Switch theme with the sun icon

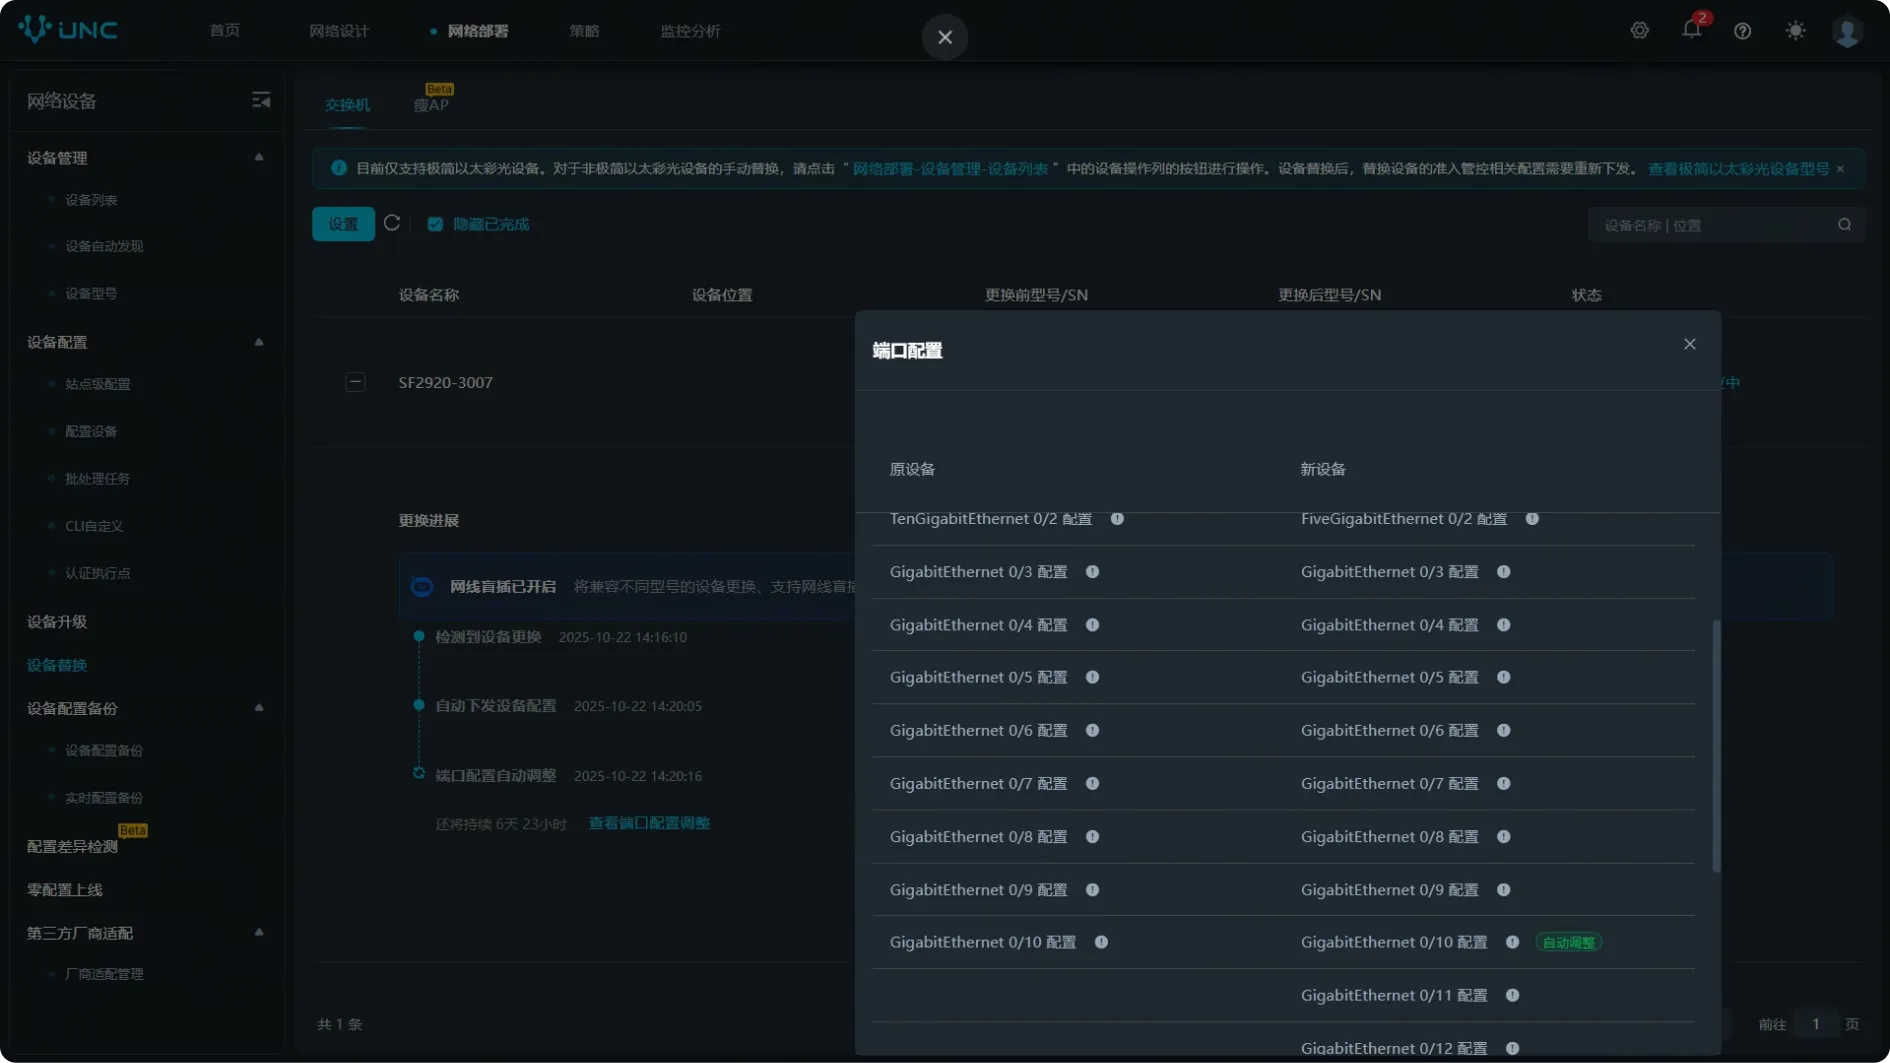point(1796,31)
